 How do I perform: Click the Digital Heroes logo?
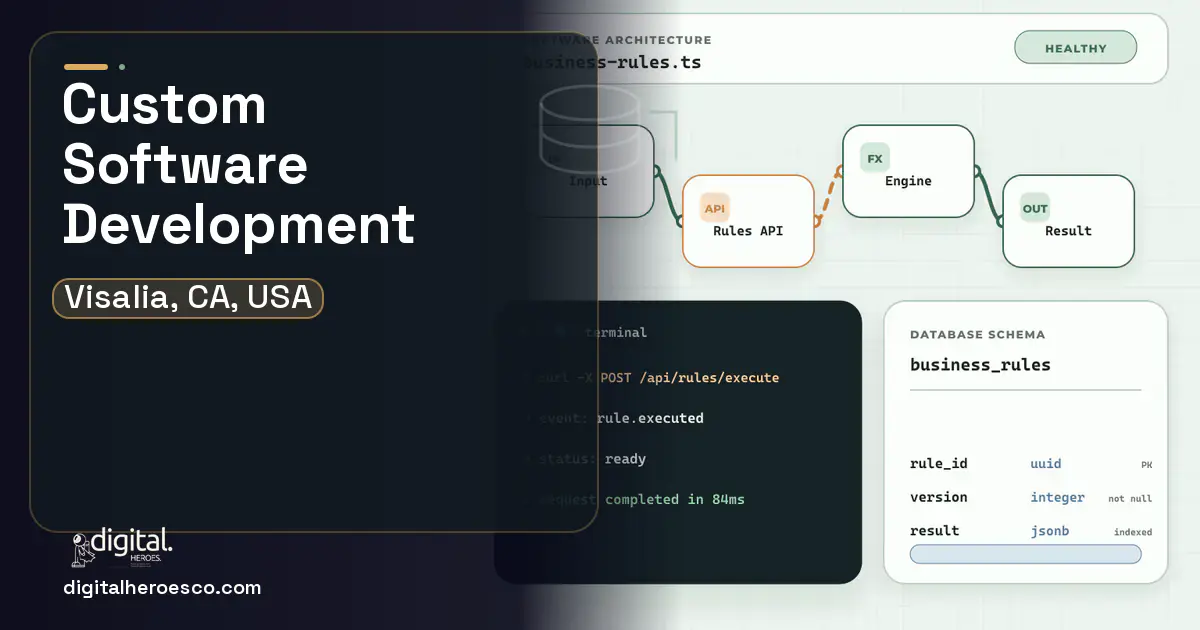point(122,547)
